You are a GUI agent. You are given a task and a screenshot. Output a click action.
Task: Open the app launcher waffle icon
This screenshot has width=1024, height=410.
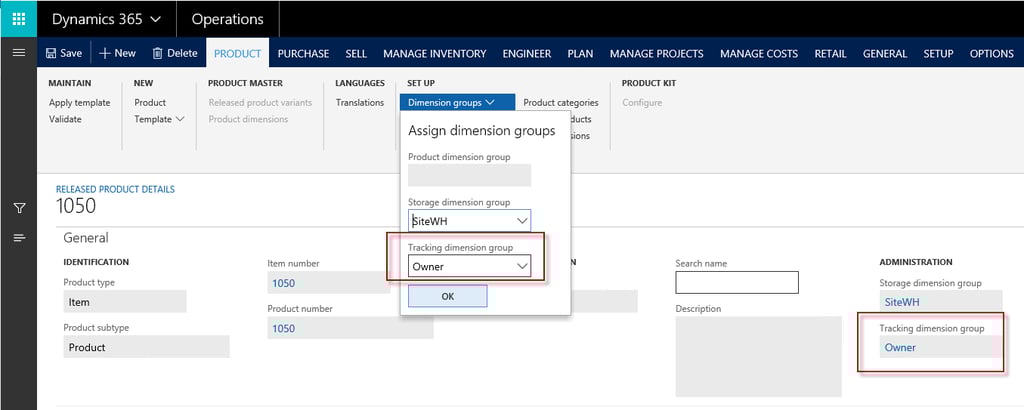pyautogui.click(x=18, y=18)
